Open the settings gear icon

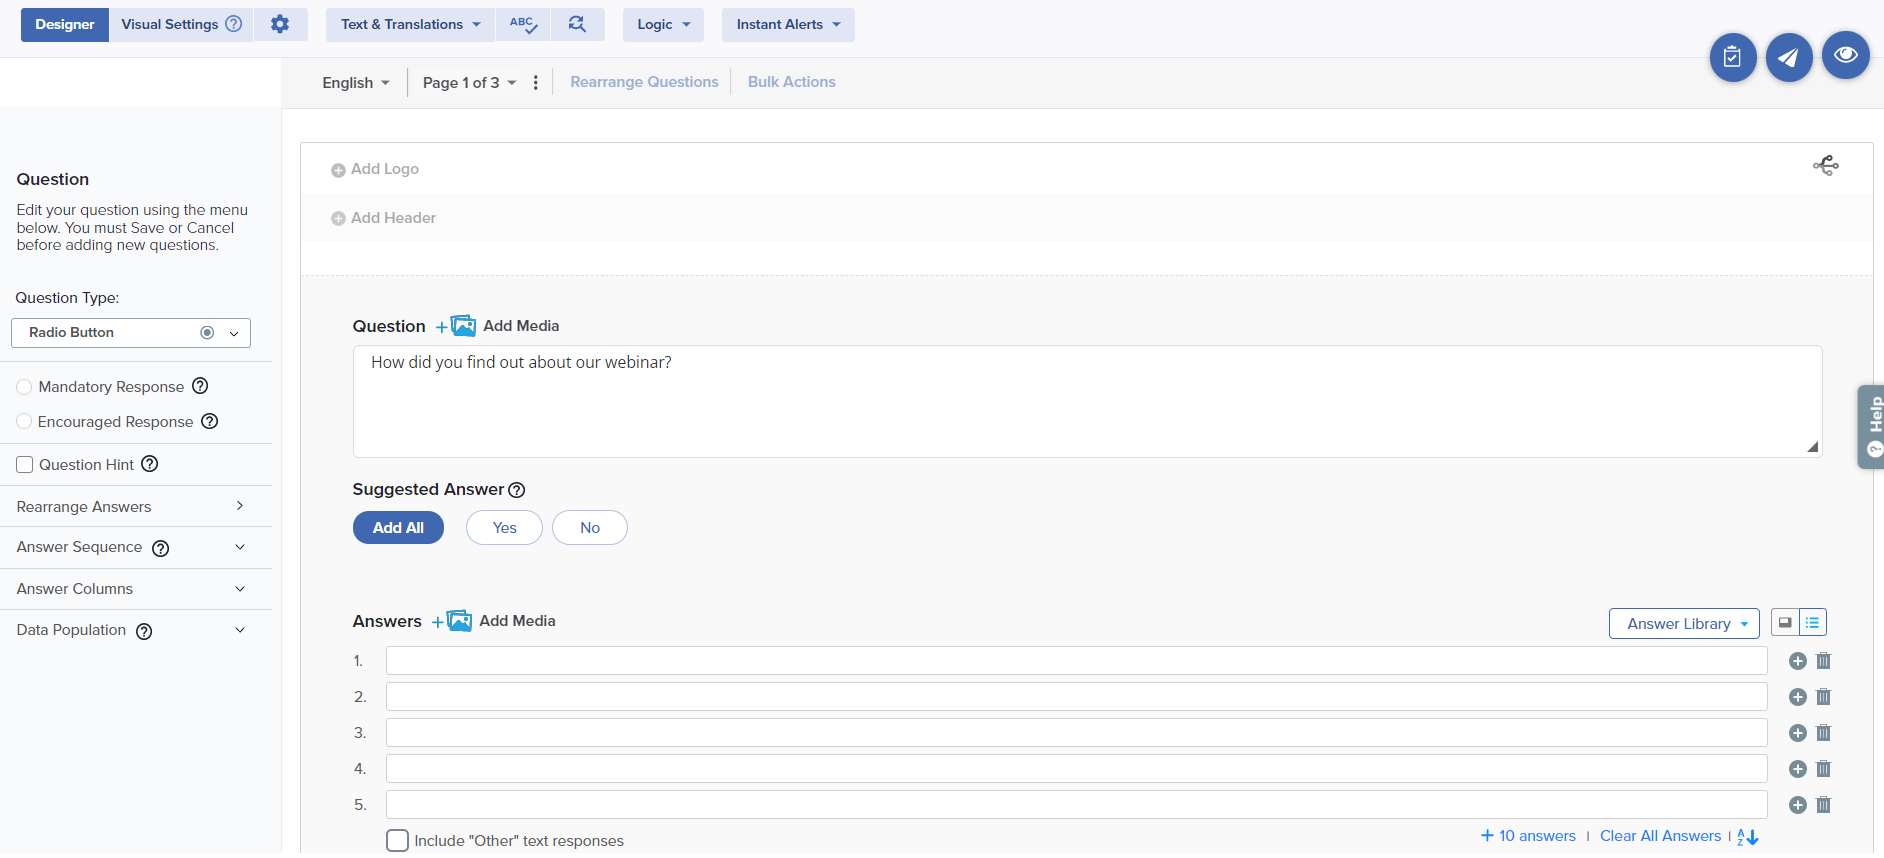click(280, 24)
